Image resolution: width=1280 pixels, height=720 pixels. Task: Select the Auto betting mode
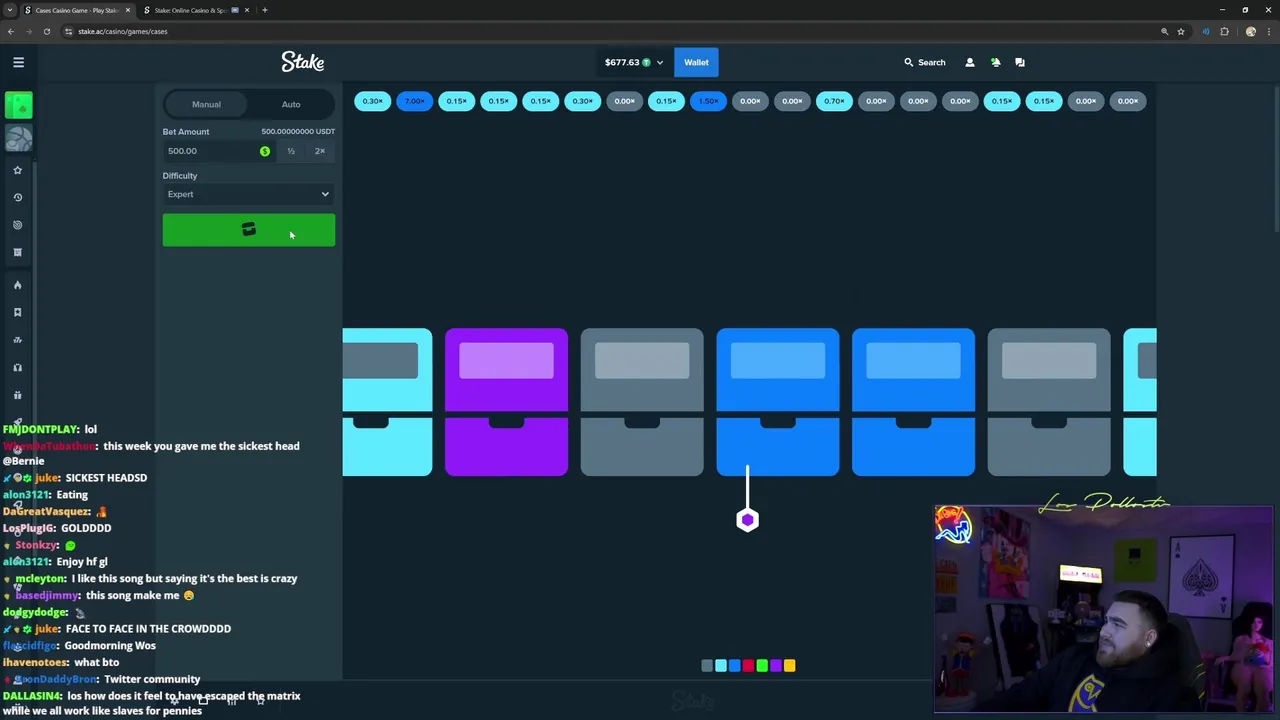tap(291, 104)
